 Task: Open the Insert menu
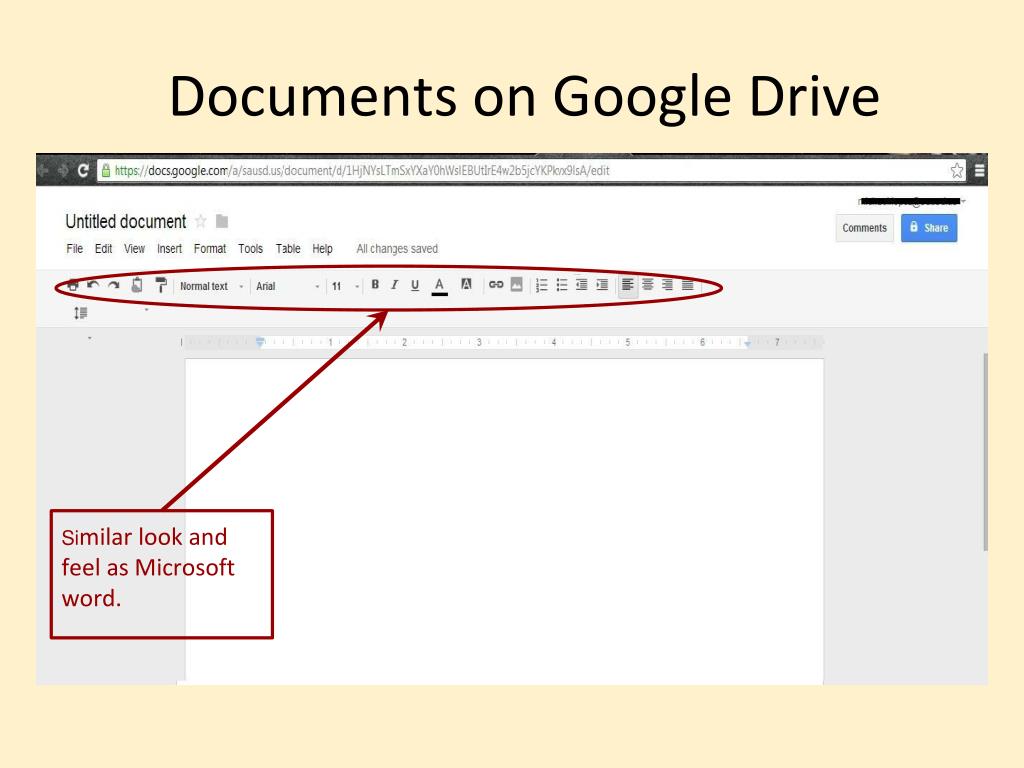pos(169,249)
